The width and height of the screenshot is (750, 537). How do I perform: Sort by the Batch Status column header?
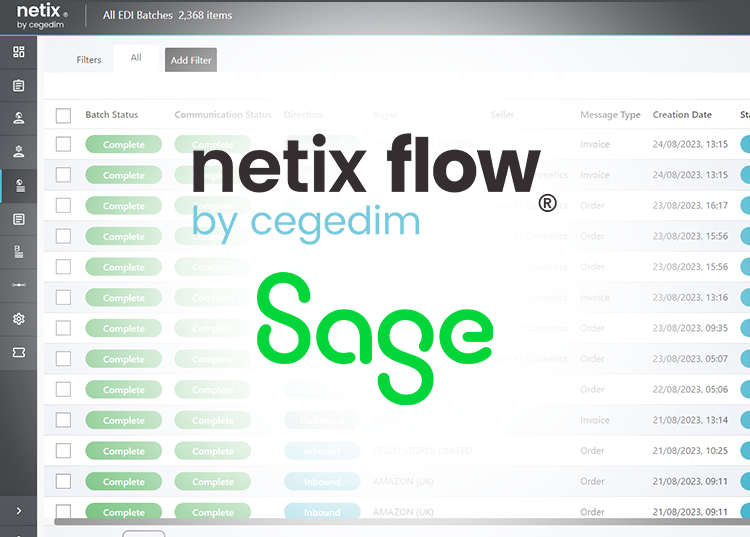[x=111, y=115]
